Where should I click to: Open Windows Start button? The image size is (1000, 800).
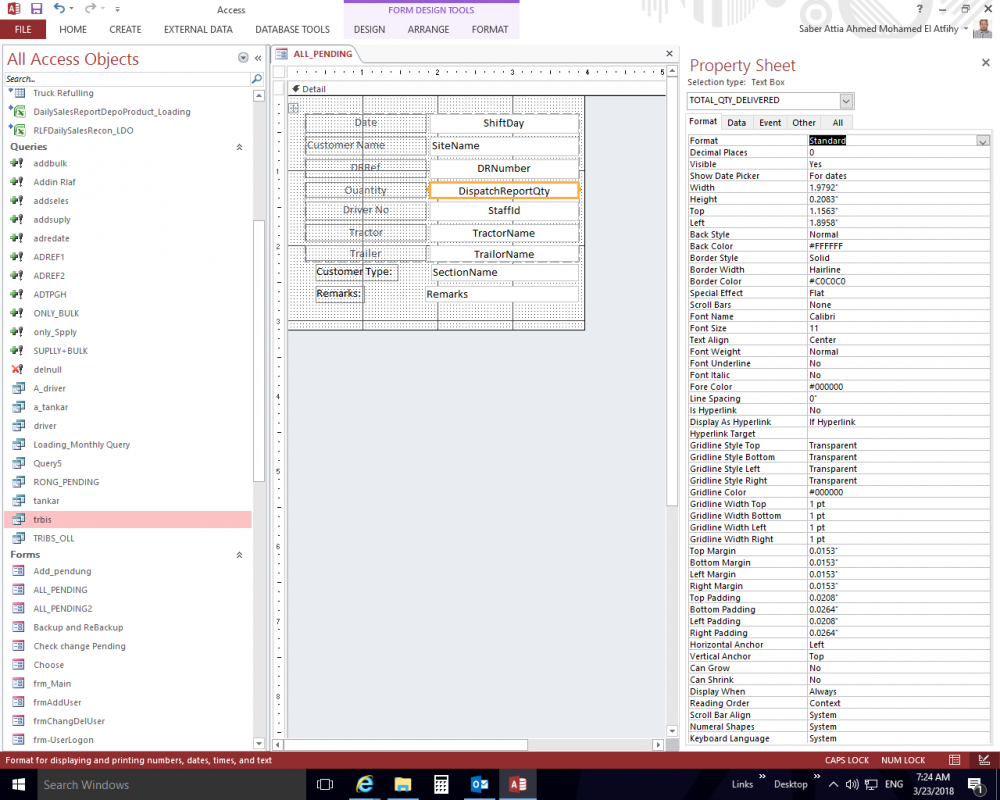[18, 785]
